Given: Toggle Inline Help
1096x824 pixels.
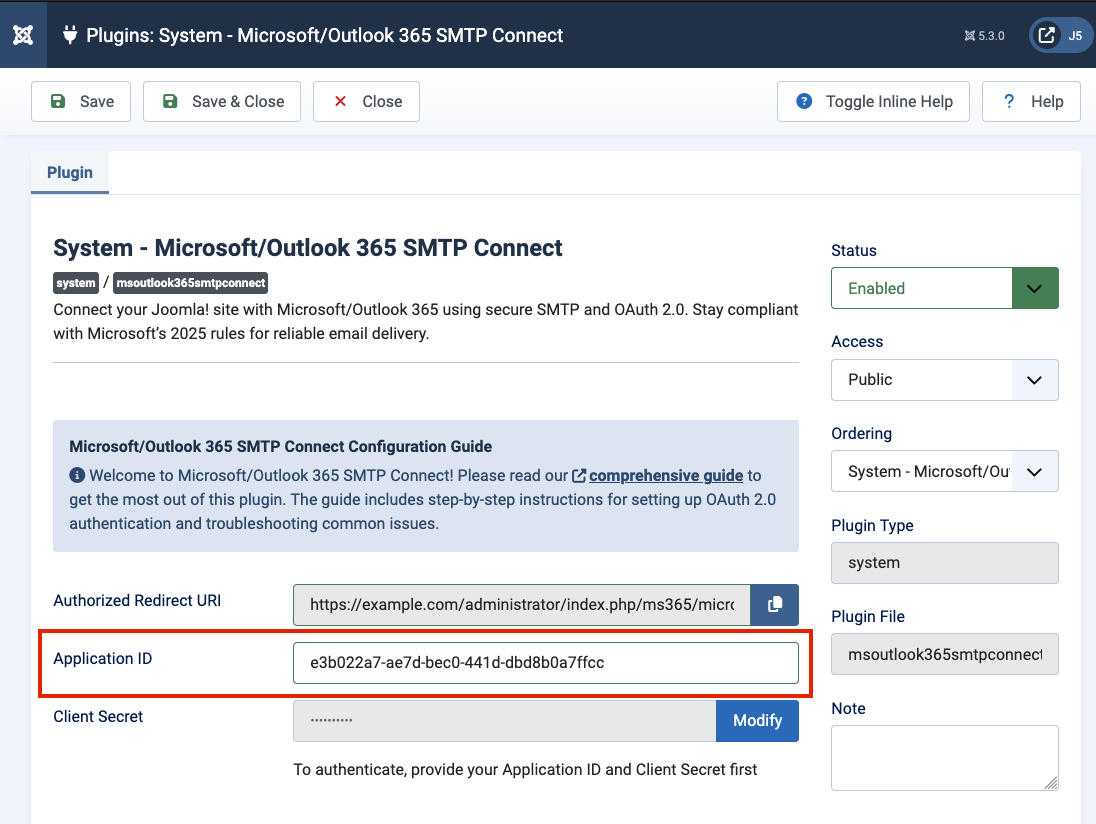Looking at the screenshot, I should click(873, 101).
